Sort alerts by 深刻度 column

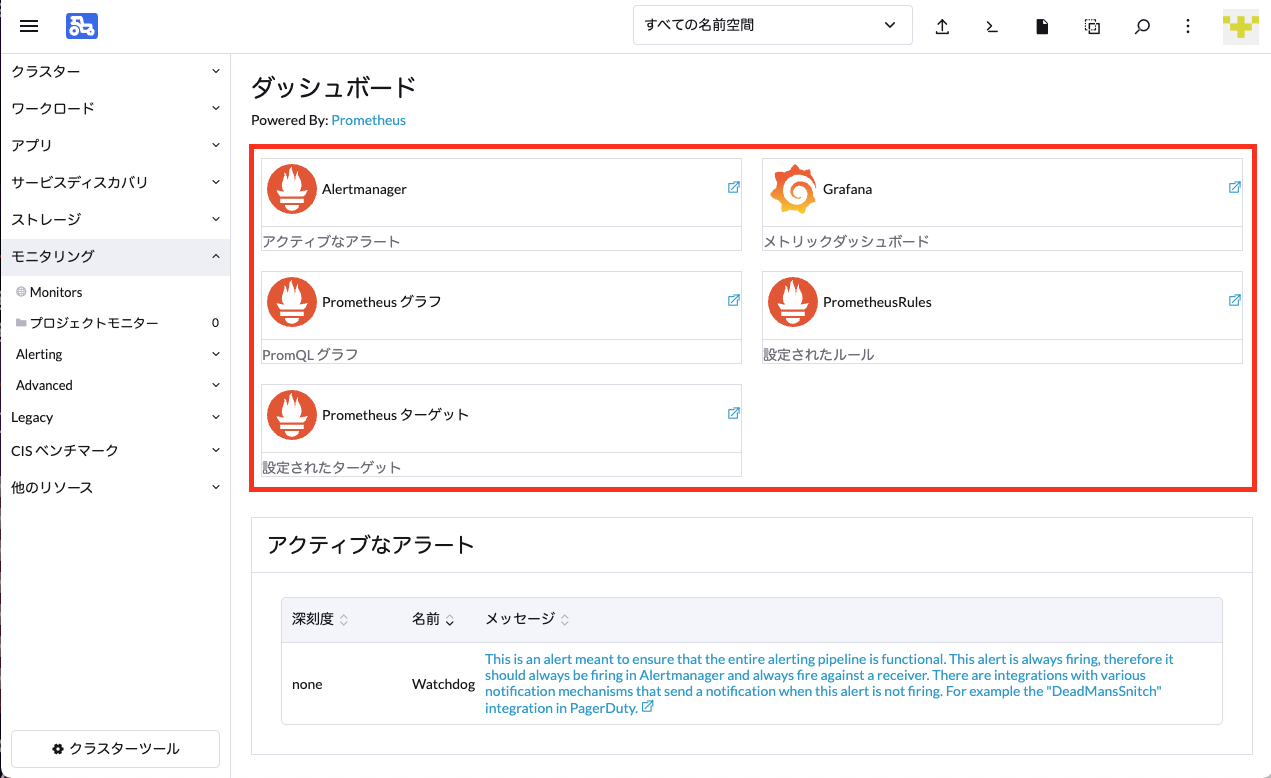[x=320, y=619]
